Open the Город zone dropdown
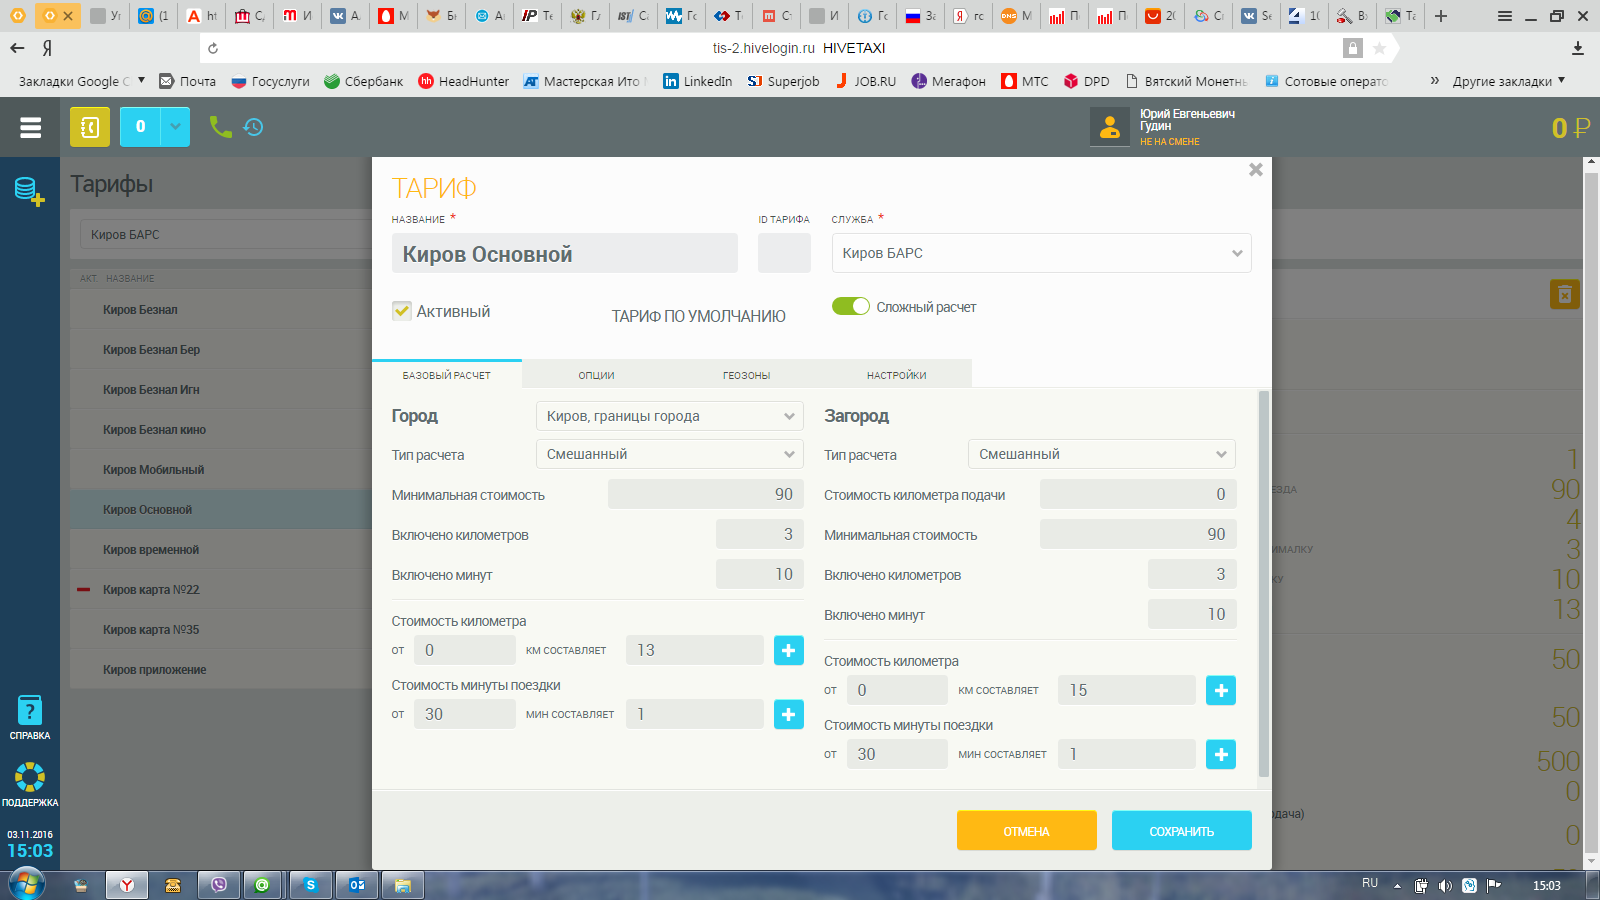This screenshot has height=900, width=1600. point(669,416)
